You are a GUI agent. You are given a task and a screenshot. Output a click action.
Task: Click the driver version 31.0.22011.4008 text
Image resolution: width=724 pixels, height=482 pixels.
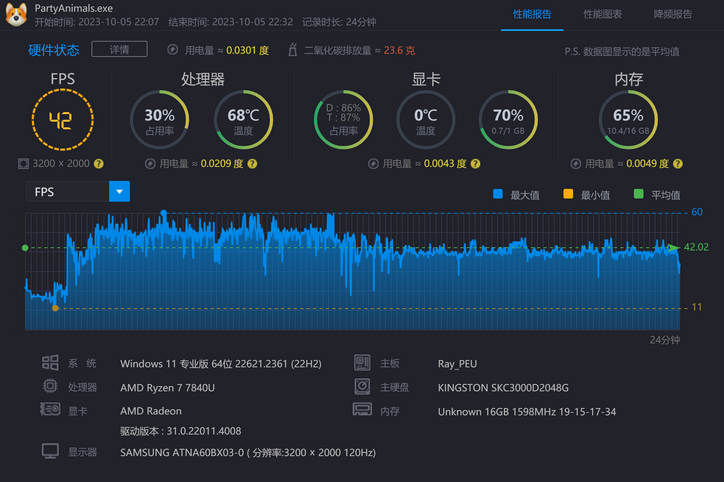[x=181, y=431]
